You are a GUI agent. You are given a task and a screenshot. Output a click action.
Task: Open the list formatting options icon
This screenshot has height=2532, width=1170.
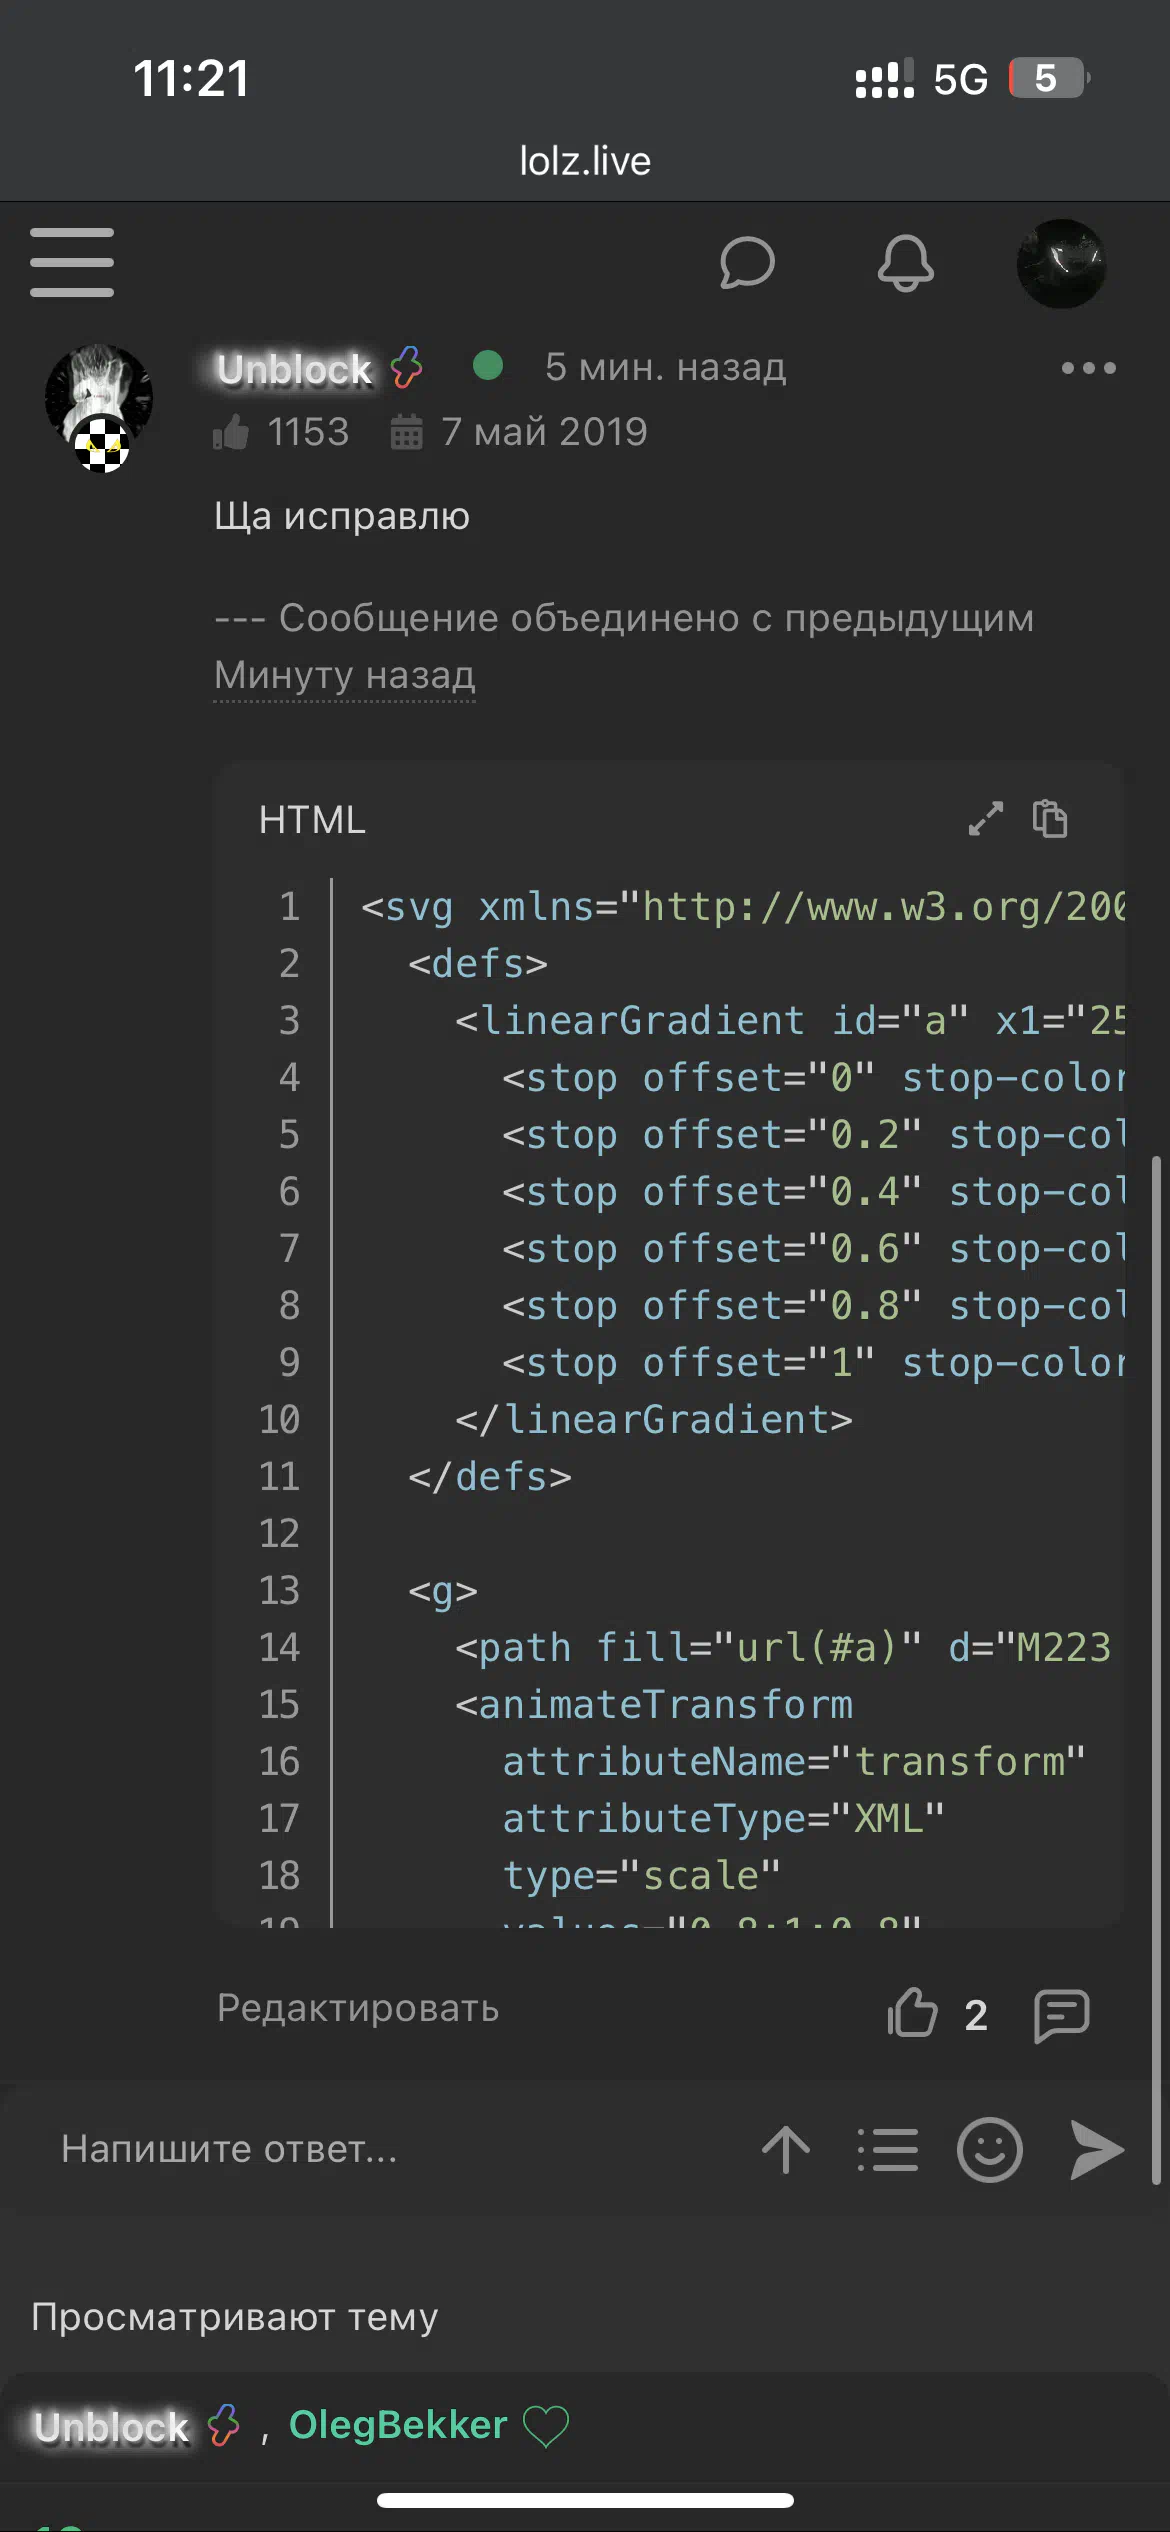click(x=888, y=2150)
